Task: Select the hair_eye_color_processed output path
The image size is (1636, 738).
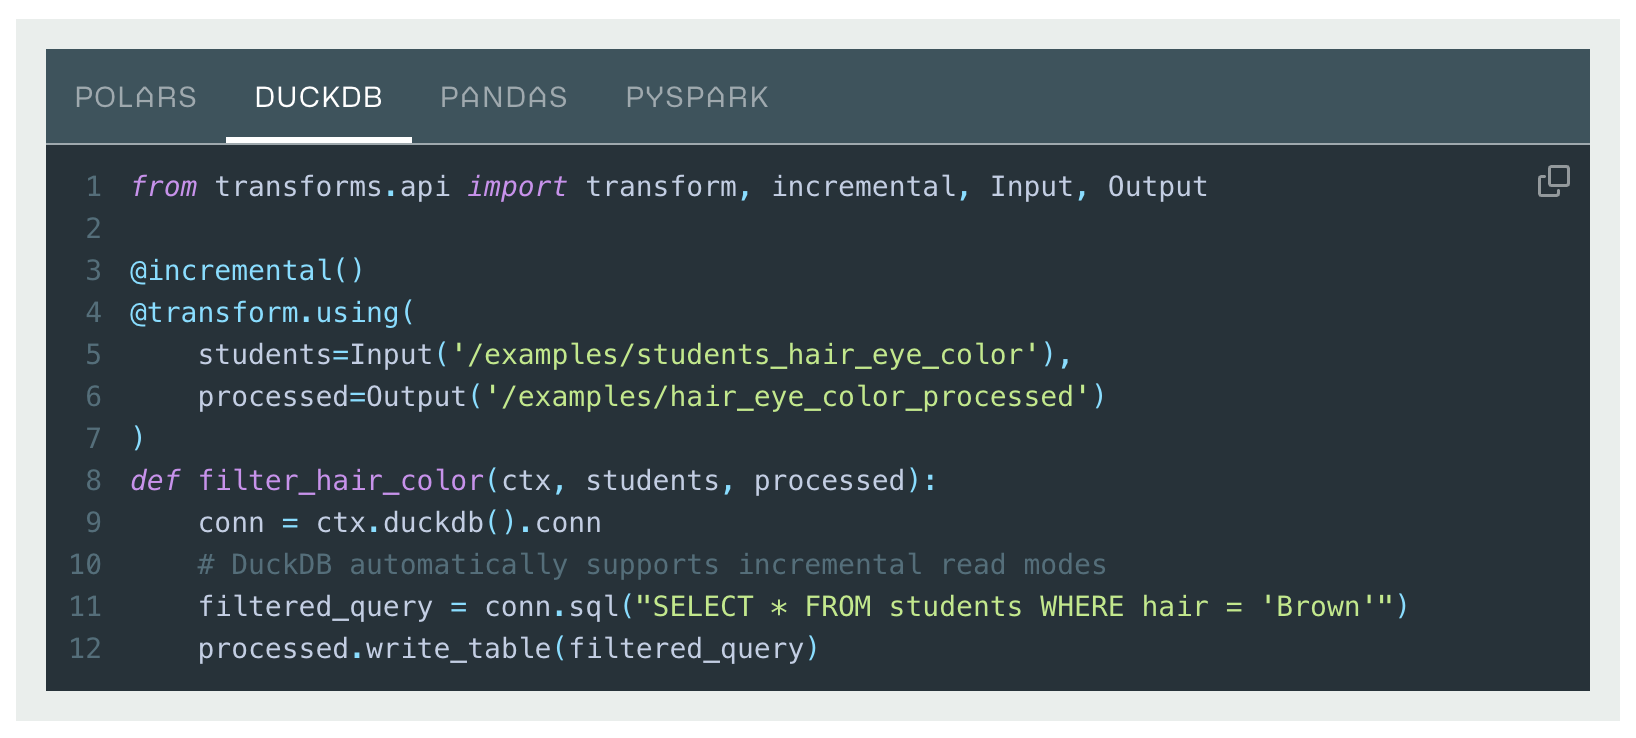Action: 790,396
